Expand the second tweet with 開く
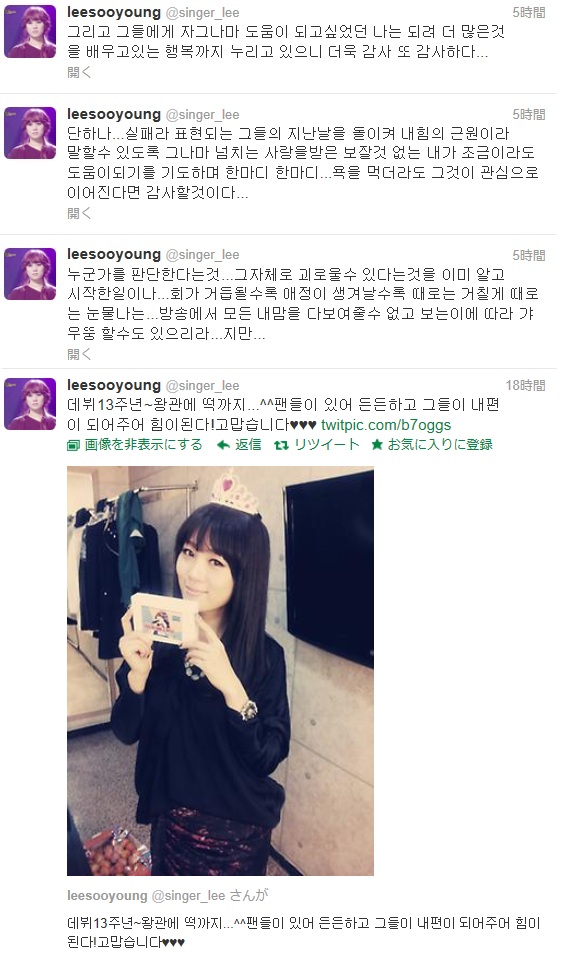The image size is (565, 958). (79, 213)
